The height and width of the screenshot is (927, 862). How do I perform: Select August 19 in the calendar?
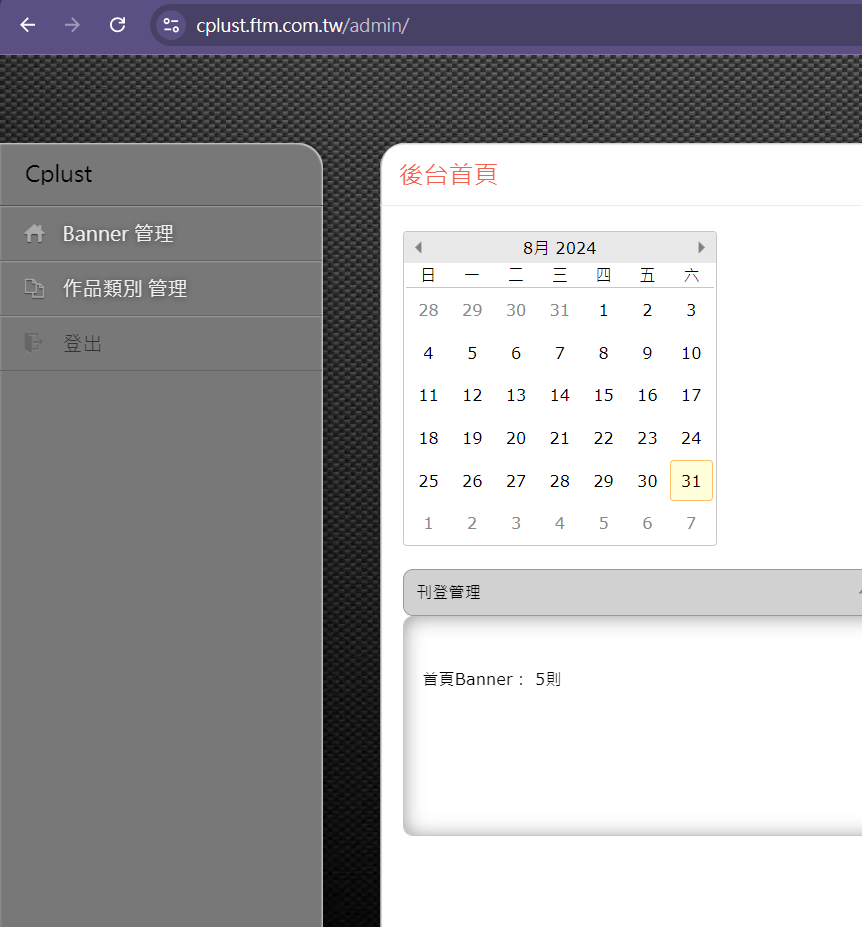(472, 438)
